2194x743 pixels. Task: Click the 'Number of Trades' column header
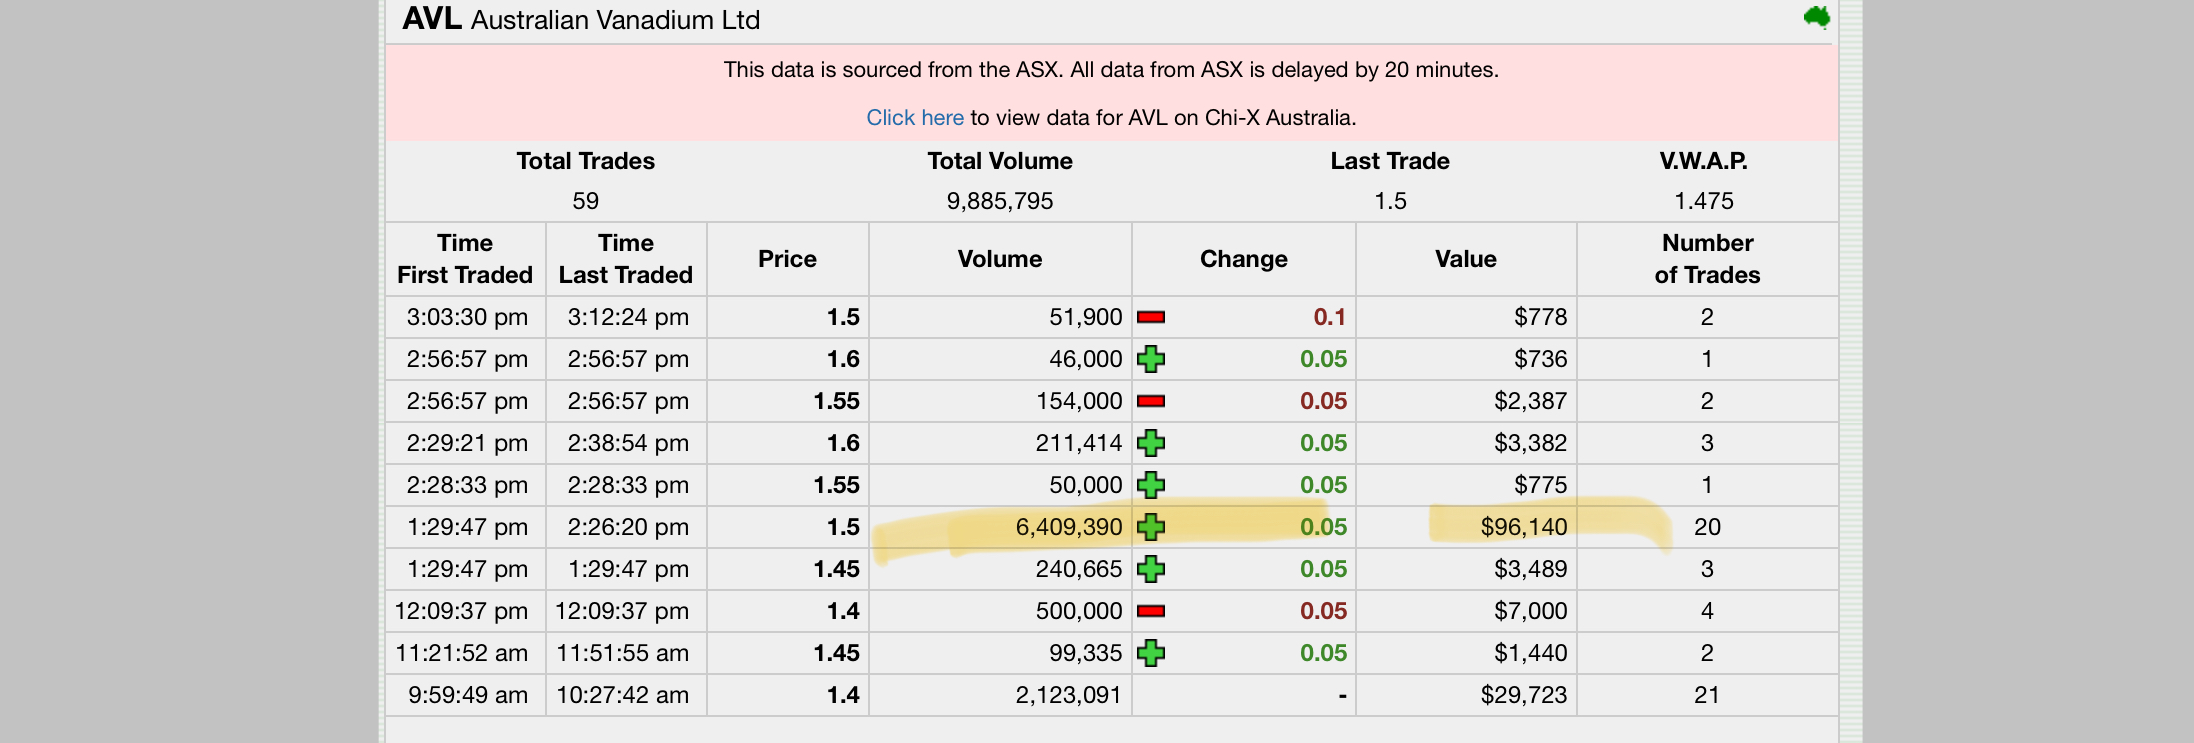[x=1708, y=259]
